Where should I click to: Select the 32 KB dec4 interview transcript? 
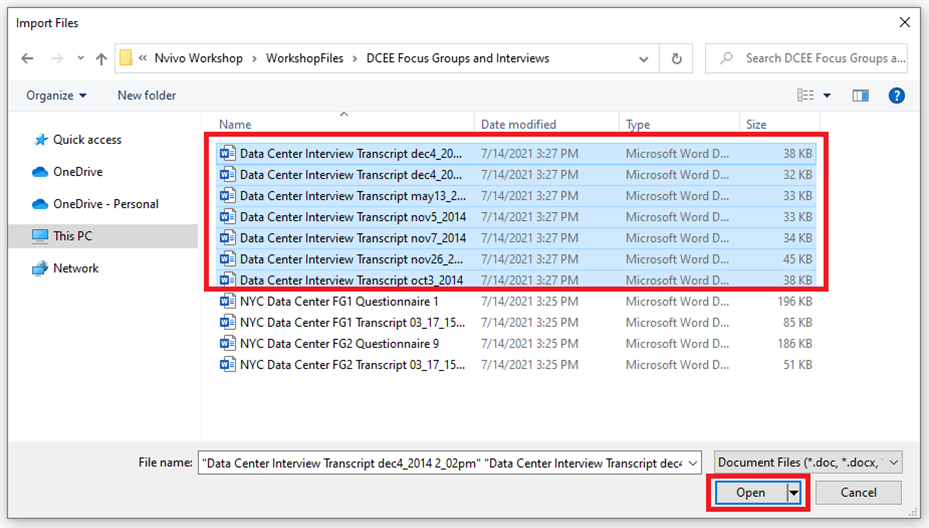coord(516,175)
